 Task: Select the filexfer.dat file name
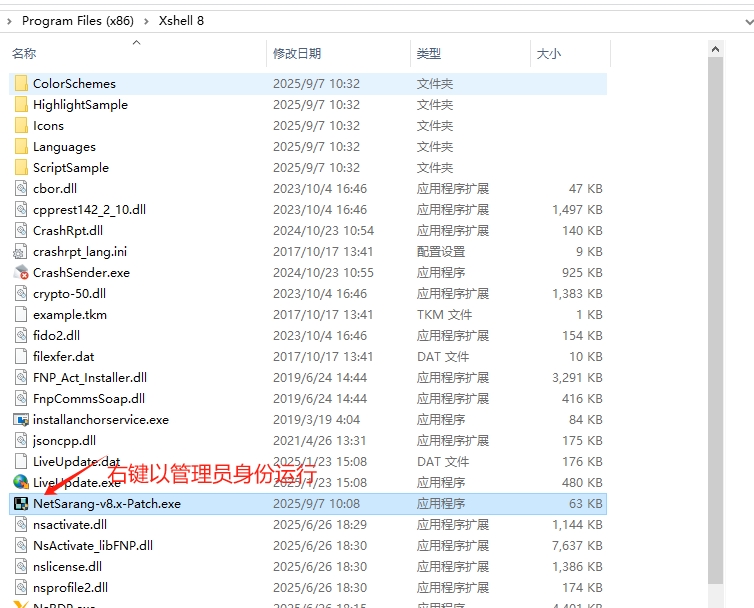(63, 356)
